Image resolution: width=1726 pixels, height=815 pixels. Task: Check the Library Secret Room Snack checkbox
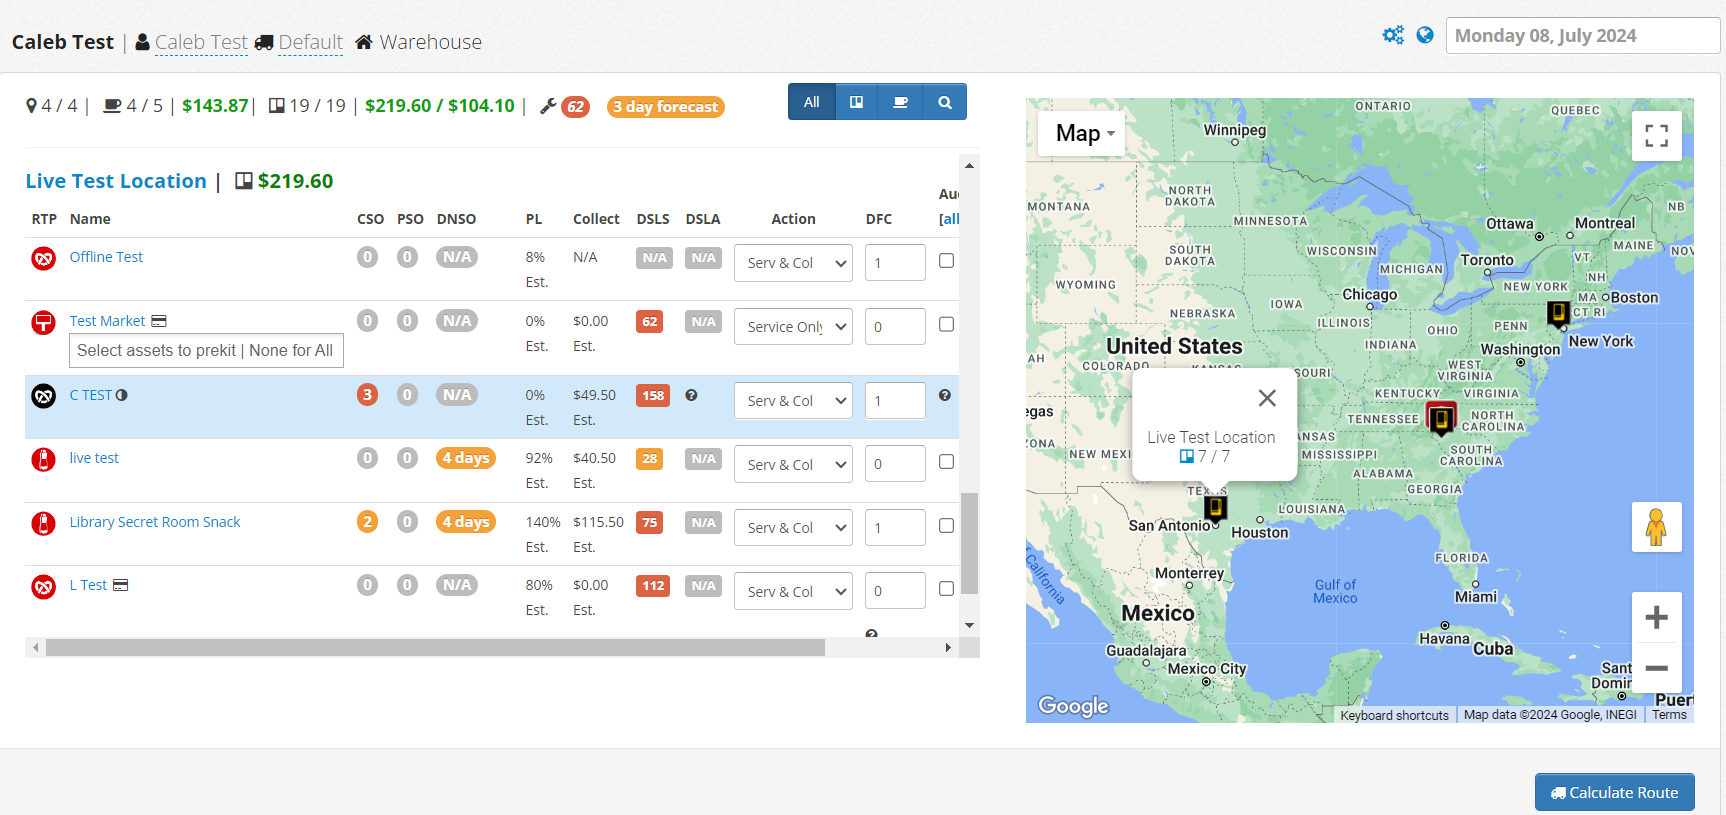(x=946, y=526)
